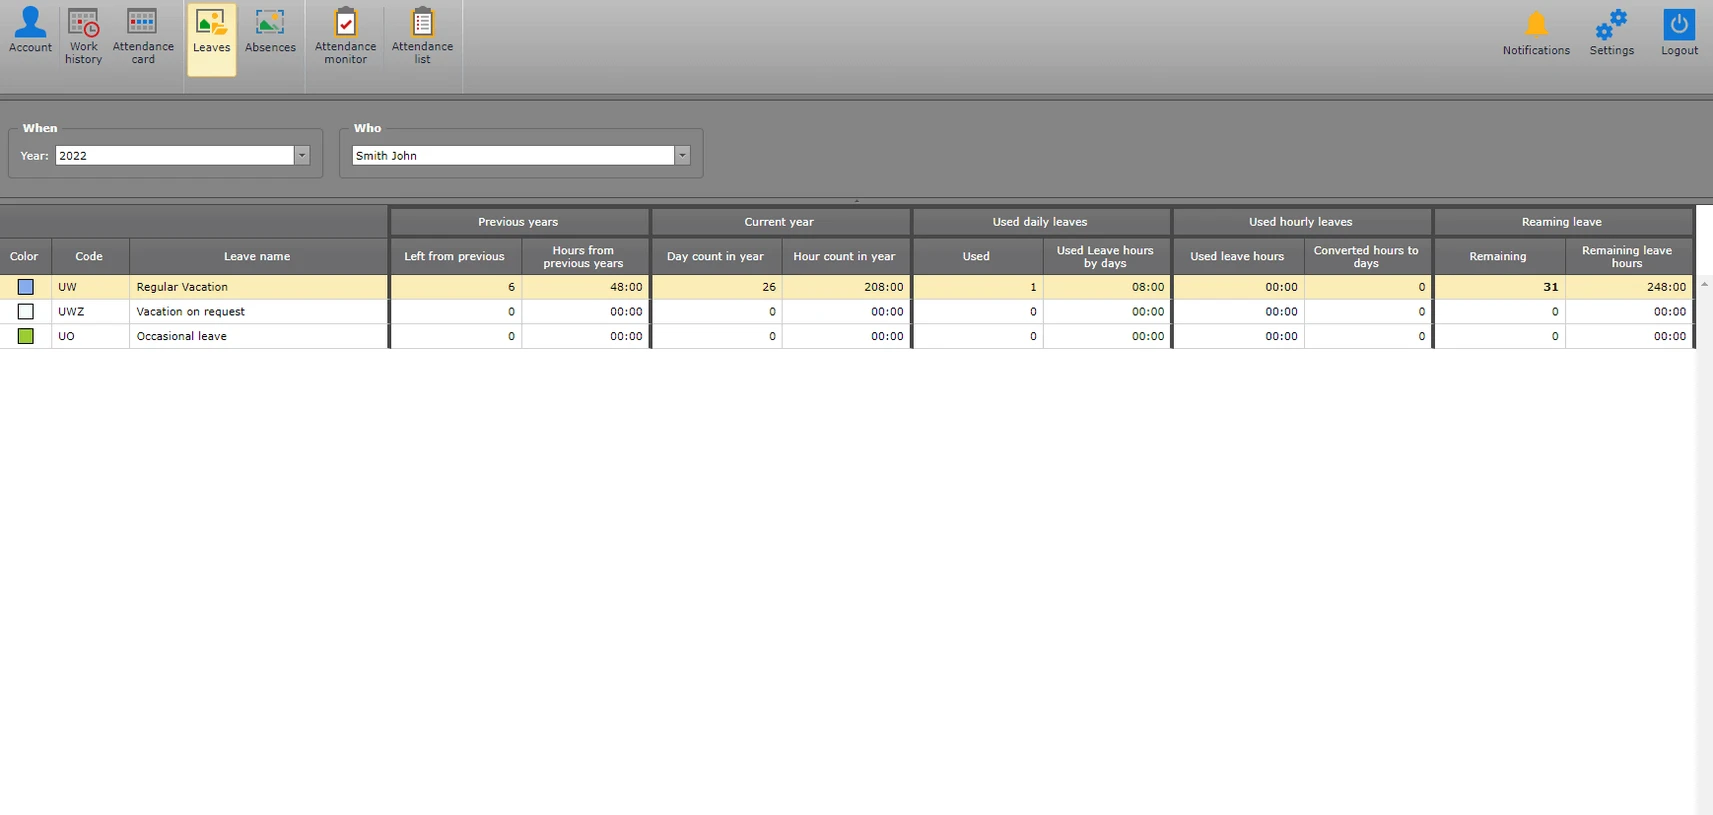The width and height of the screenshot is (1713, 815).
Task: Open Settings gears
Action: coord(1611,31)
